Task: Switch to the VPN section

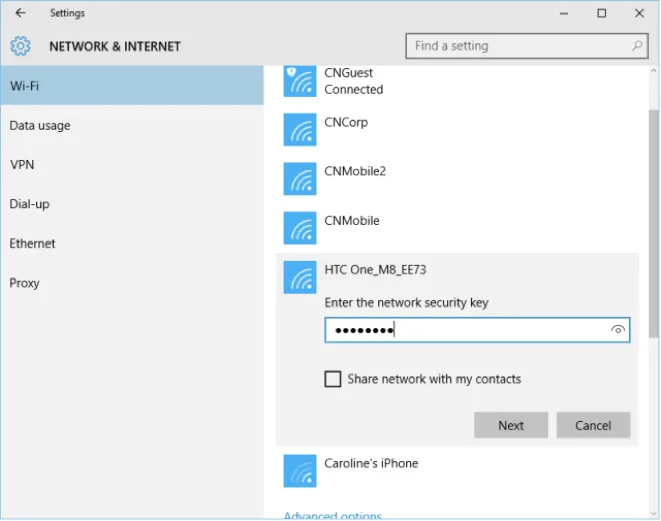Action: click(22, 165)
